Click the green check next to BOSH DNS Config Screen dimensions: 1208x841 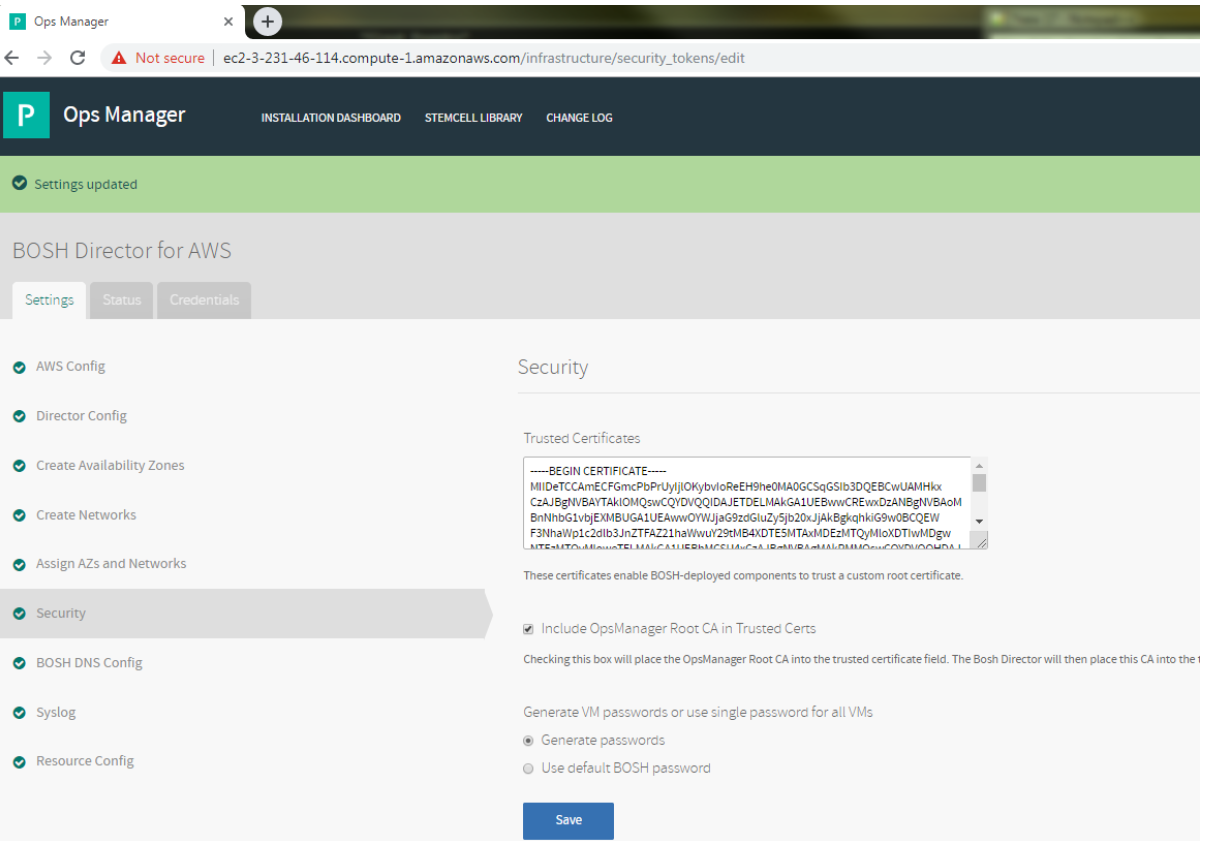tap(19, 663)
